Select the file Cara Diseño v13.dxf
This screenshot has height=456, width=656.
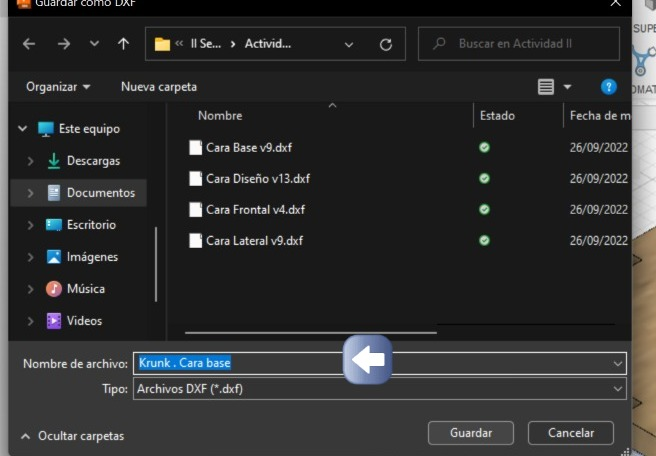(x=258, y=179)
